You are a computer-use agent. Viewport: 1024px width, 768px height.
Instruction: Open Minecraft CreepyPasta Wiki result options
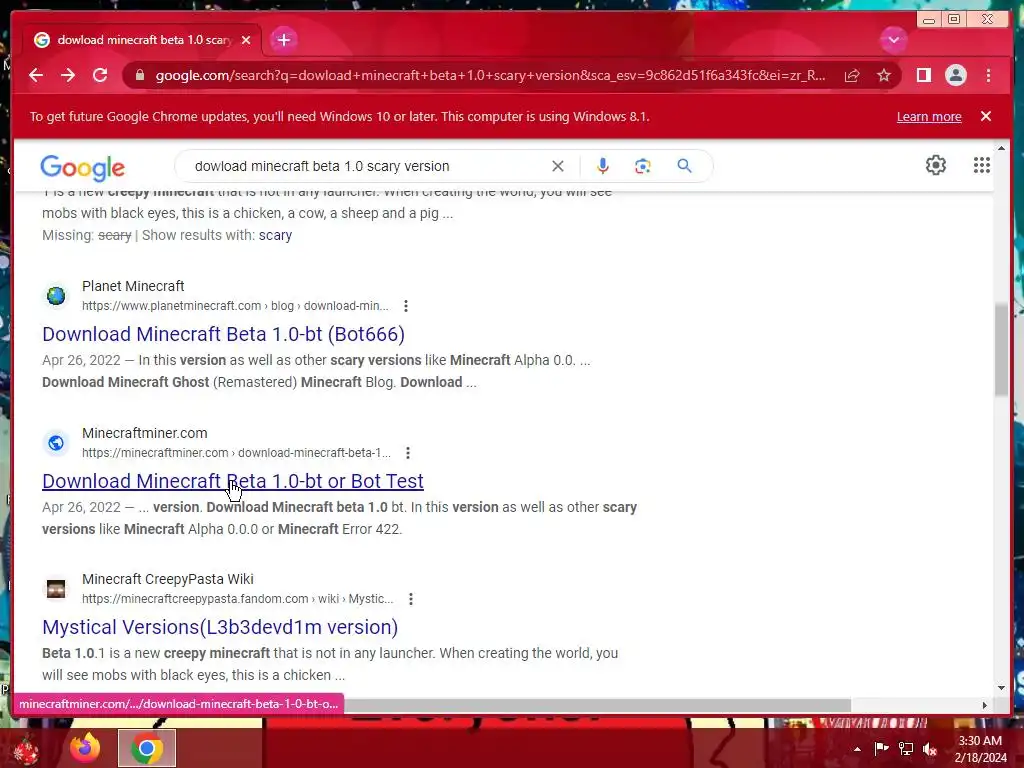point(410,599)
